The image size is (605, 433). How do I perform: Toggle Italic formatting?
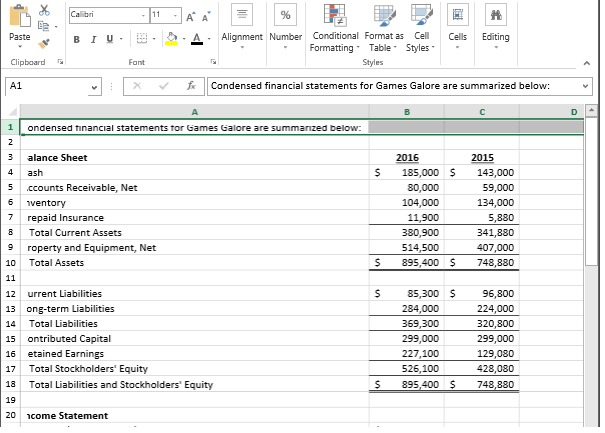coord(91,38)
